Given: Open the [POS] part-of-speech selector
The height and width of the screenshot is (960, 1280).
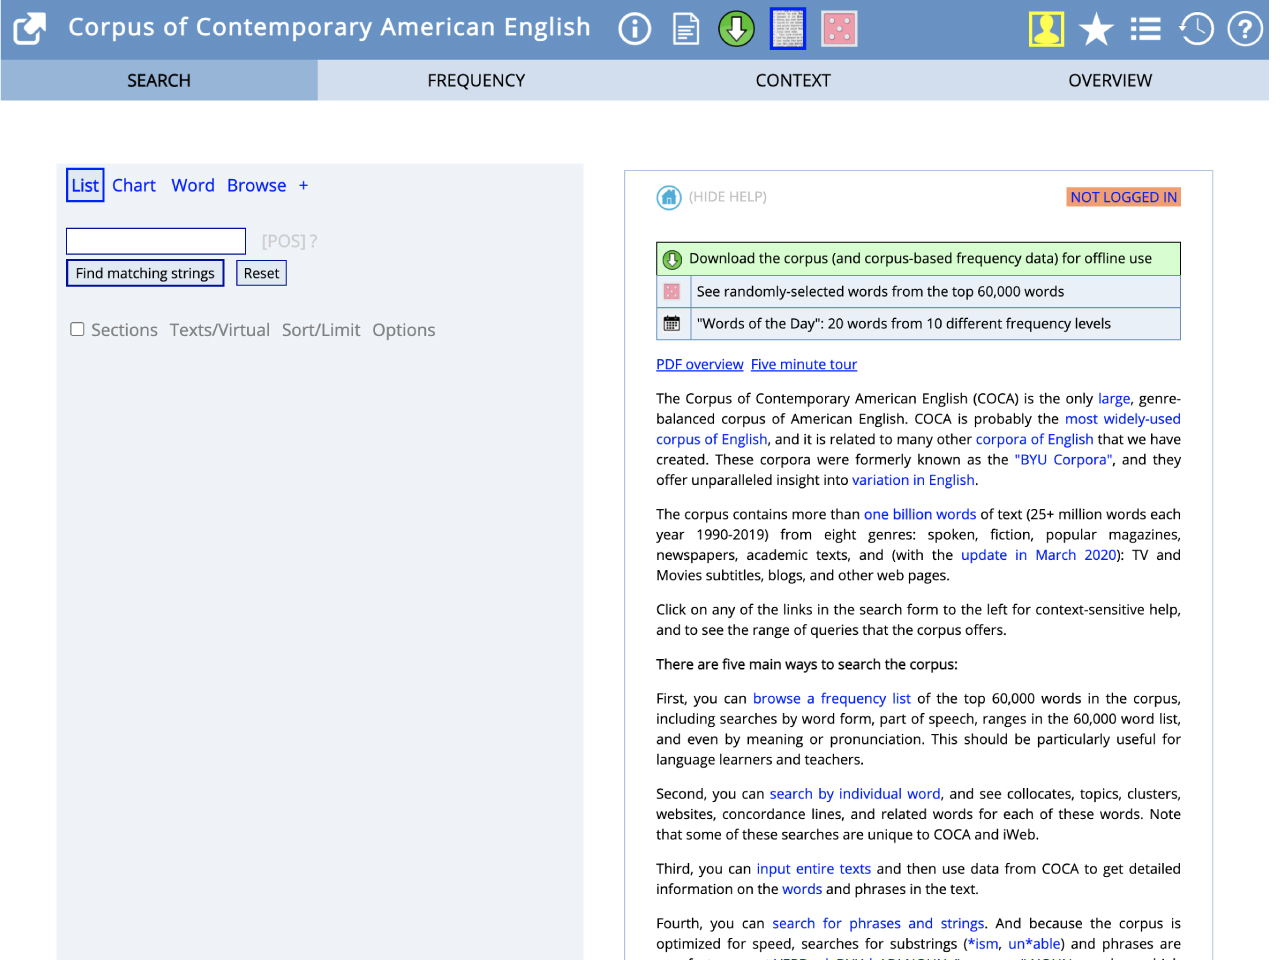Looking at the screenshot, I should coord(283,241).
